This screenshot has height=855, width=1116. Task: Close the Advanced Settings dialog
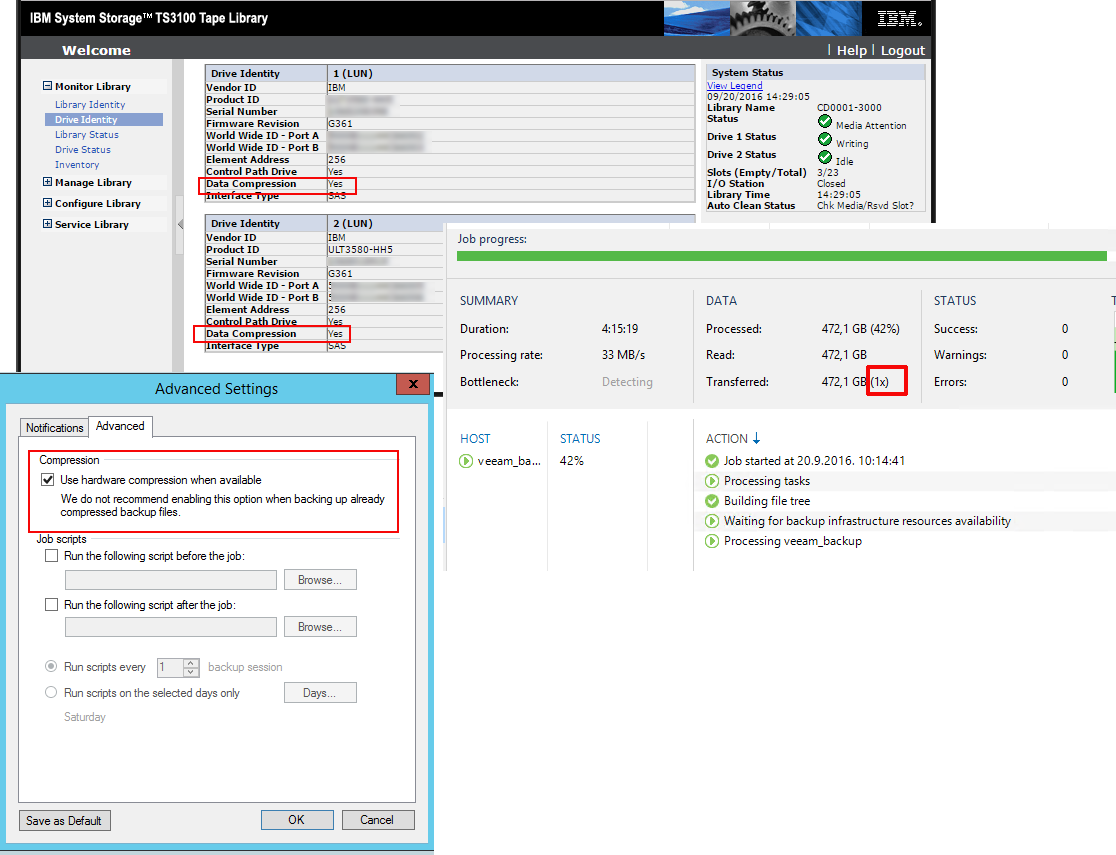(x=413, y=384)
